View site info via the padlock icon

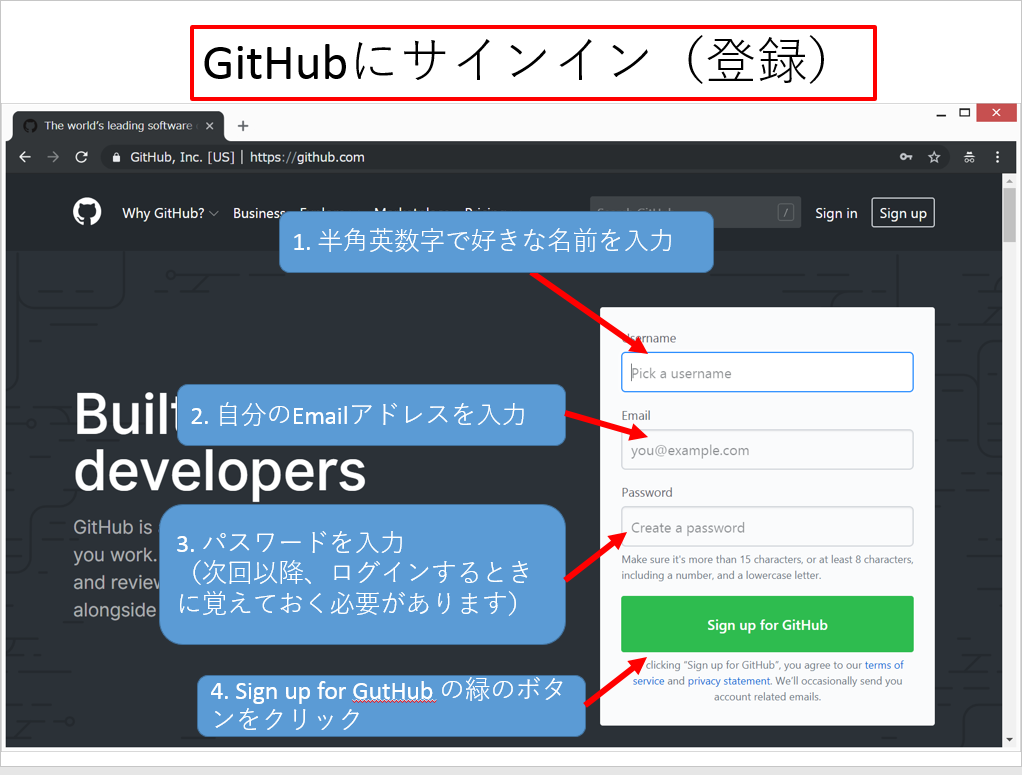click(117, 157)
